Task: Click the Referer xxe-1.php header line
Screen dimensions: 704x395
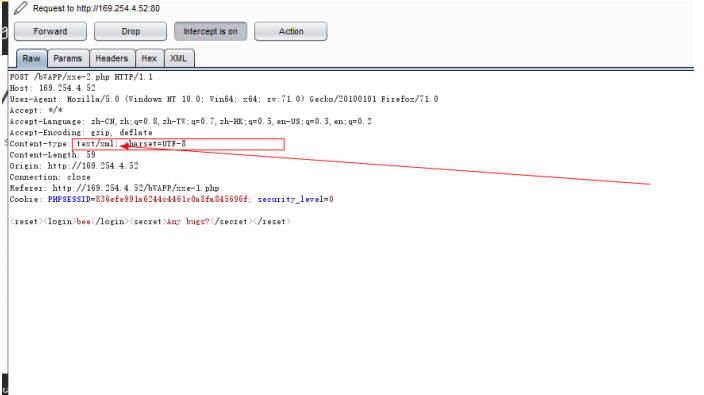Action: 114,188
